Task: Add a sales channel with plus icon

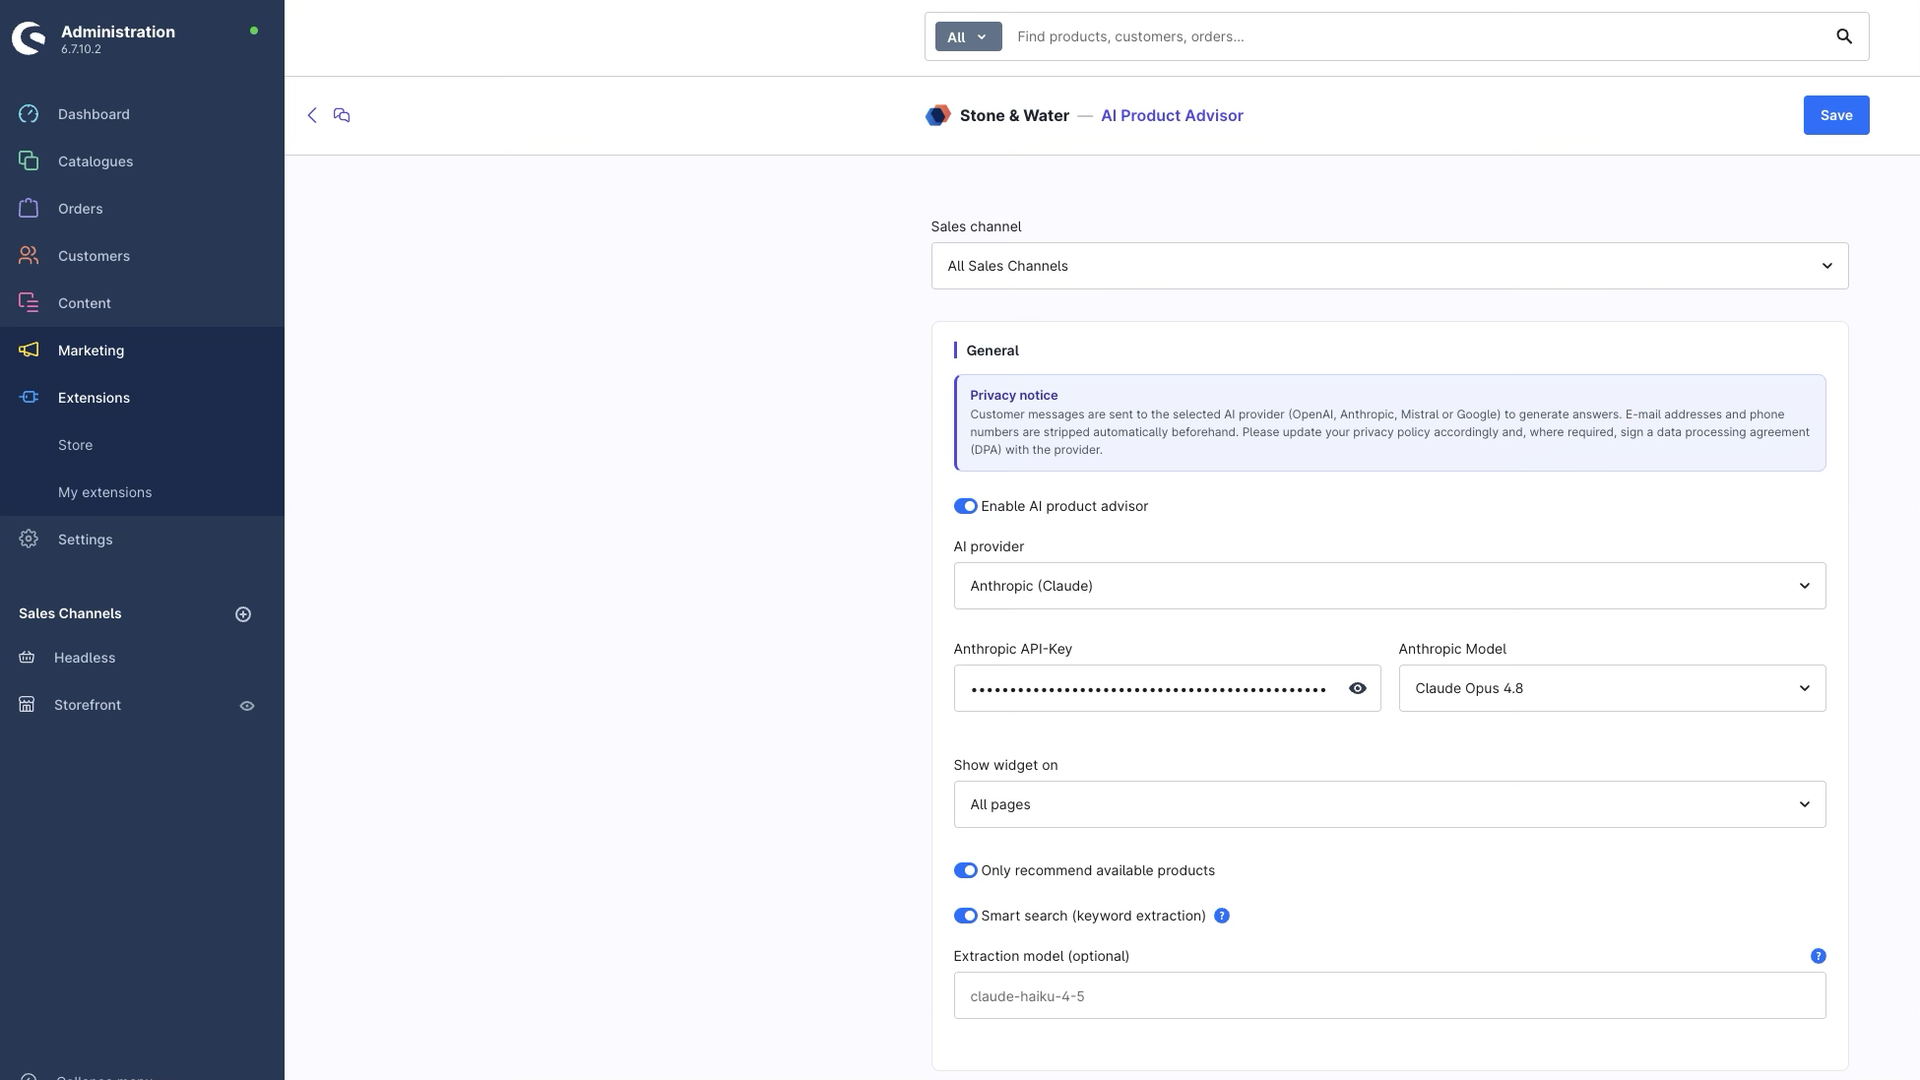Action: point(243,614)
